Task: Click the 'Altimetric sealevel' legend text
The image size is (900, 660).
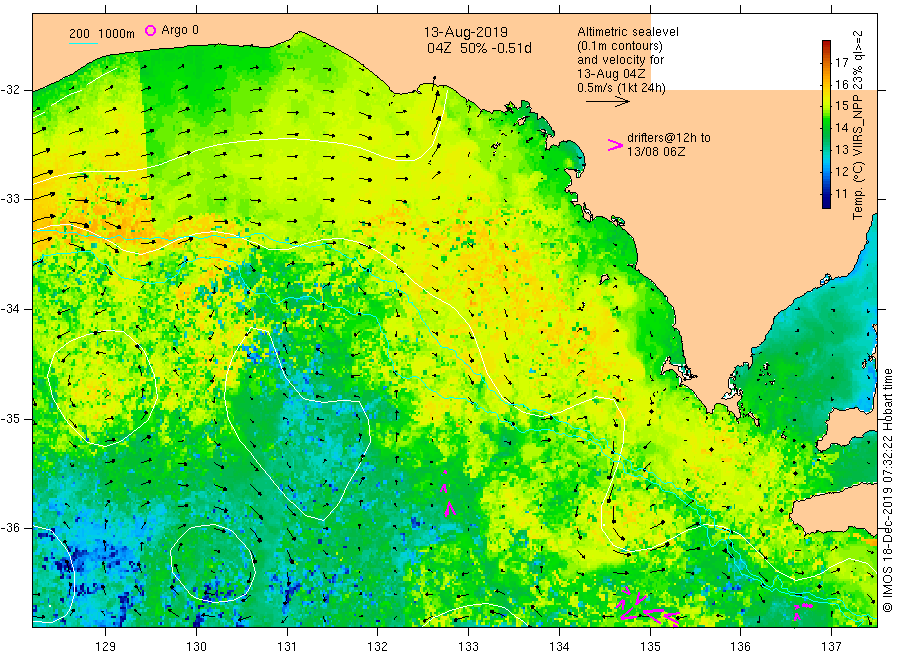Action: [628, 32]
